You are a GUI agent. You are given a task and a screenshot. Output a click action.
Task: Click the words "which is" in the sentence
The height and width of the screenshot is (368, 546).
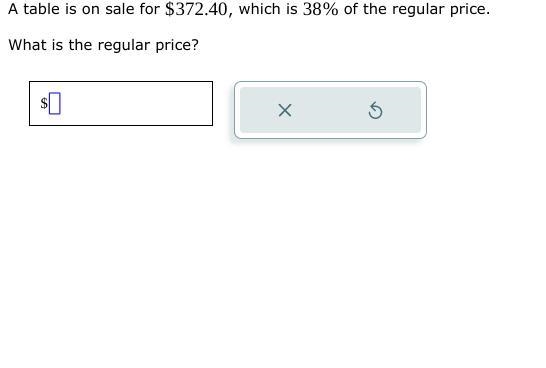click(x=268, y=9)
